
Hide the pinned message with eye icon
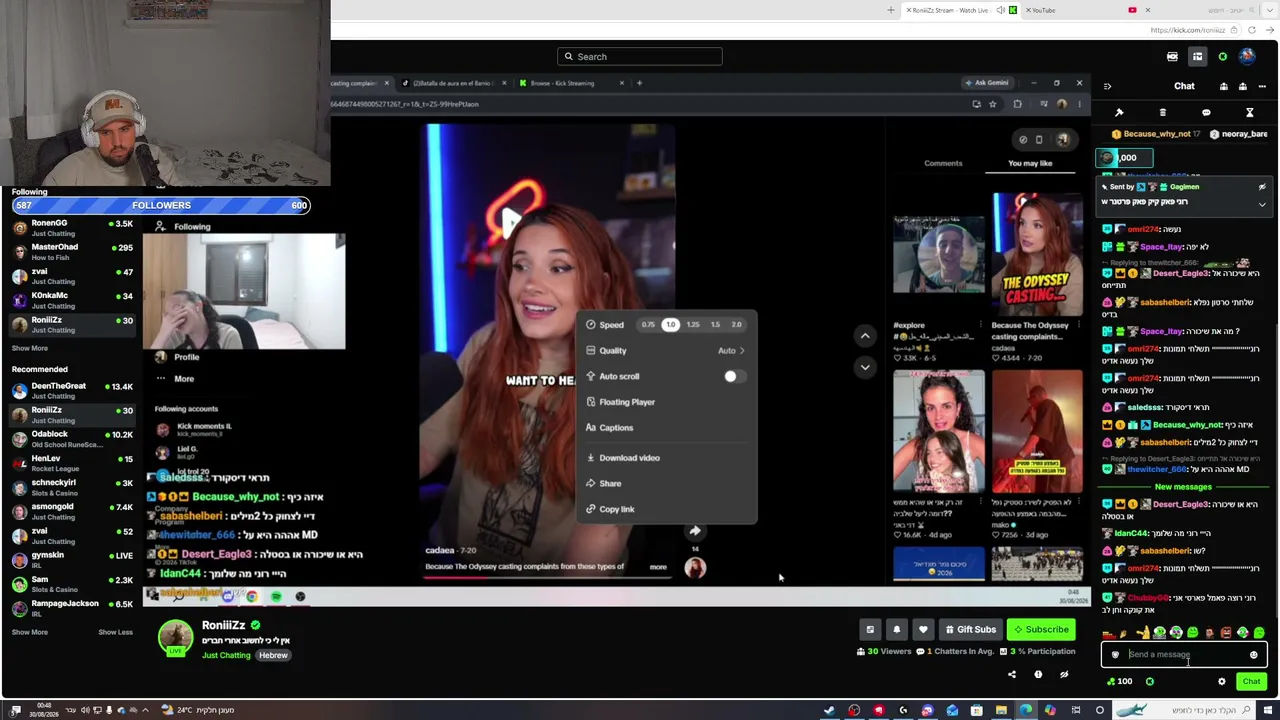[x=1262, y=187]
